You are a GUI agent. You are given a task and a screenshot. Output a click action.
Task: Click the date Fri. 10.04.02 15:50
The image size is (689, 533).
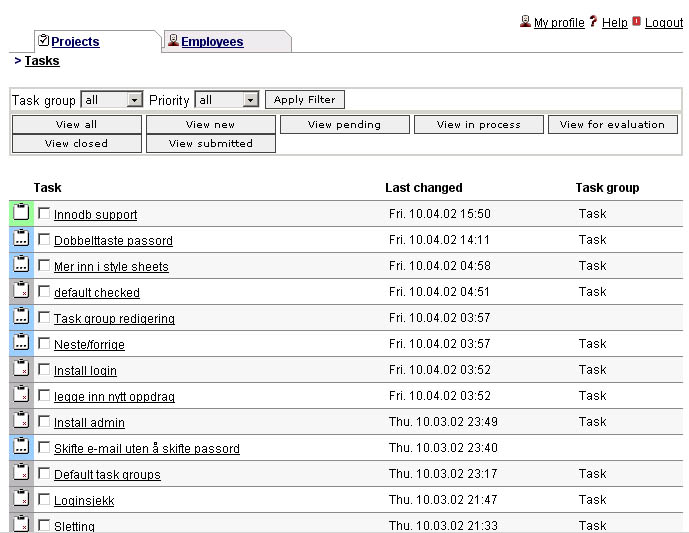coord(439,214)
